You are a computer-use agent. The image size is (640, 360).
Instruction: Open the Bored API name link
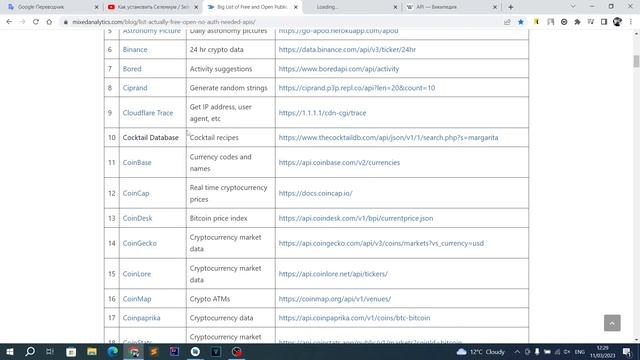click(132, 69)
